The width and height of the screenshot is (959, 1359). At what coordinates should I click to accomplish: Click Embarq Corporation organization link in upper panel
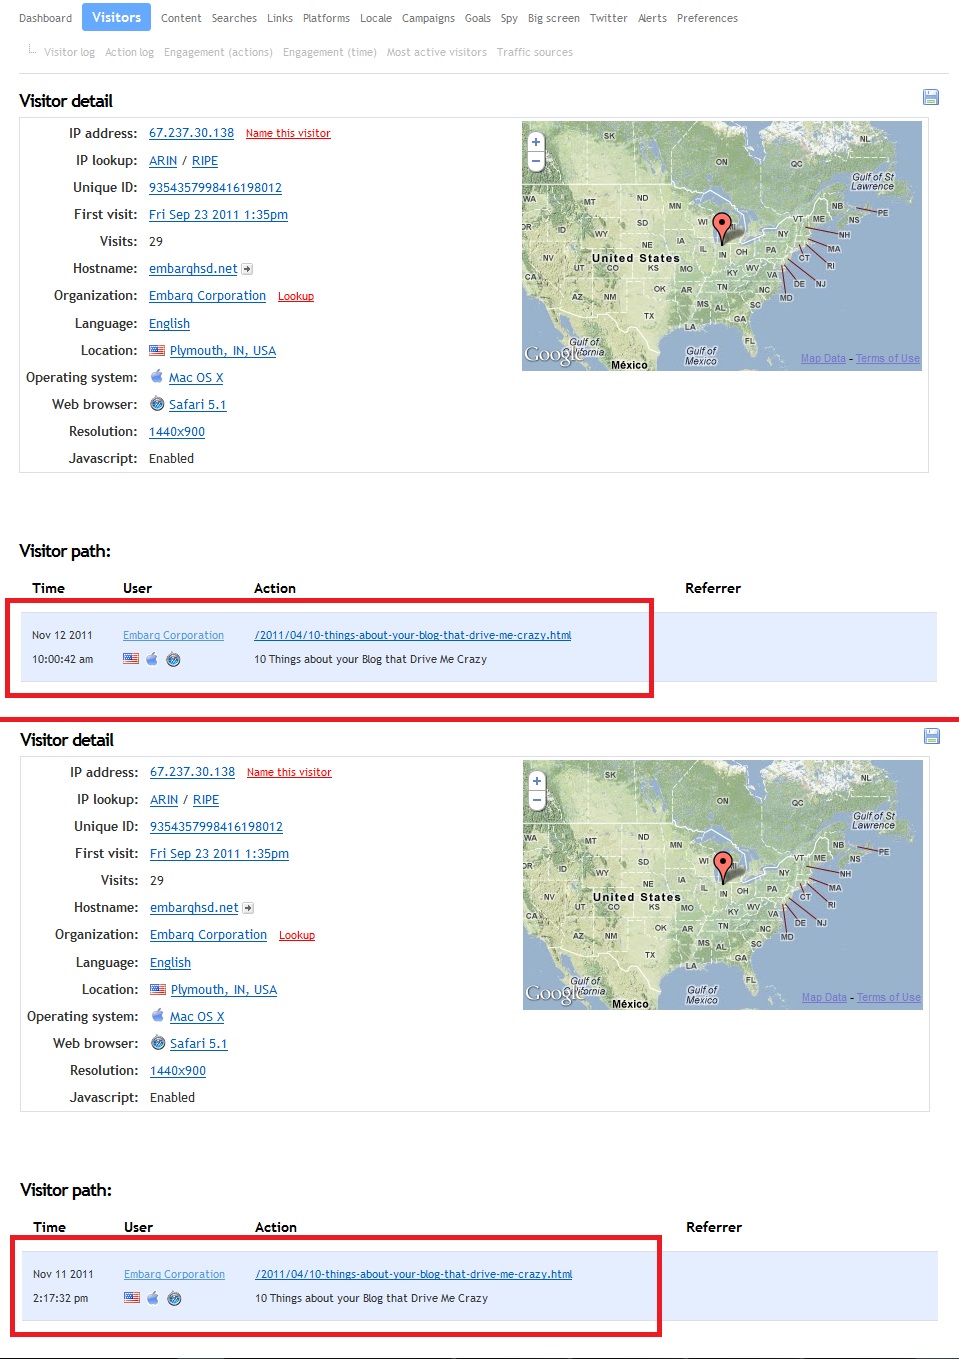point(207,296)
